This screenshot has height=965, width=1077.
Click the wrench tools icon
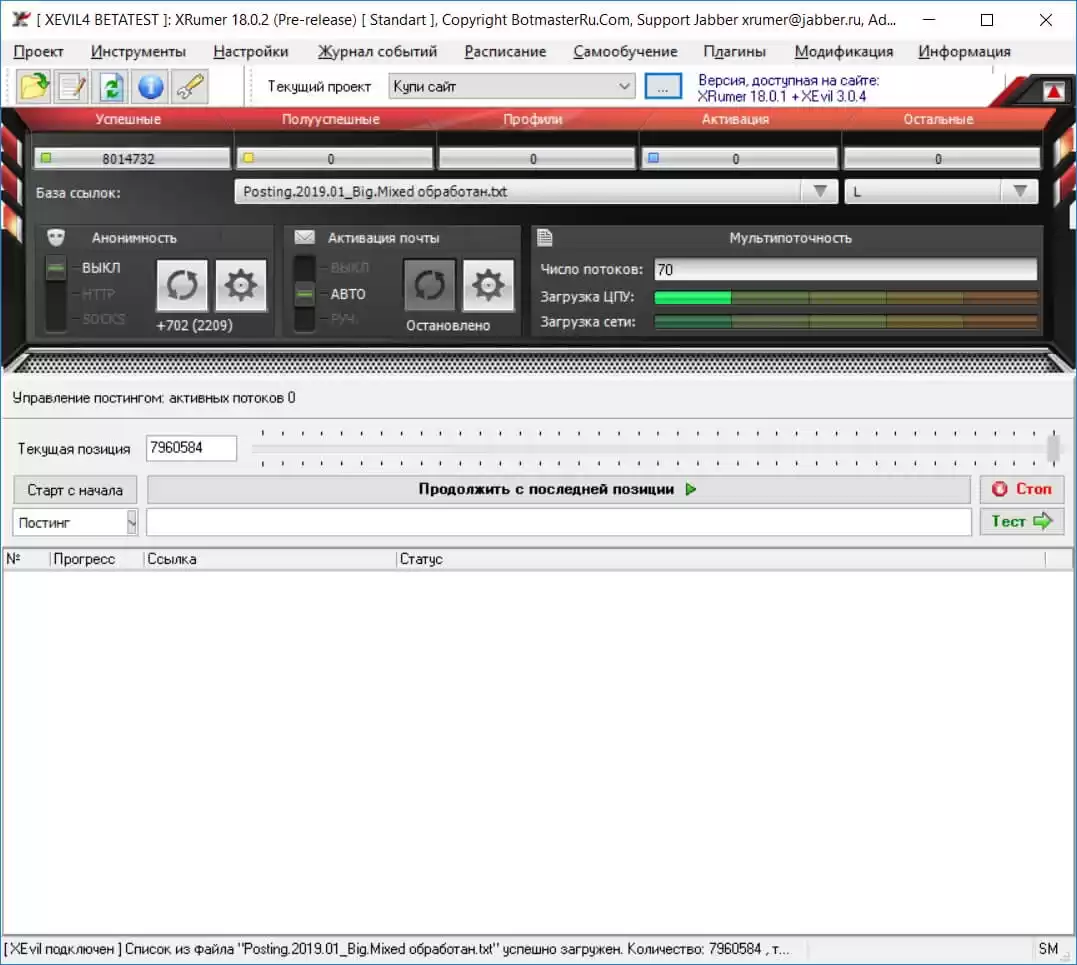click(190, 87)
